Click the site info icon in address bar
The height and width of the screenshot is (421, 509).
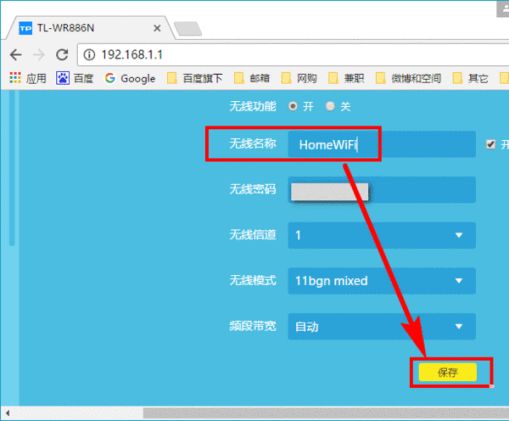89,55
